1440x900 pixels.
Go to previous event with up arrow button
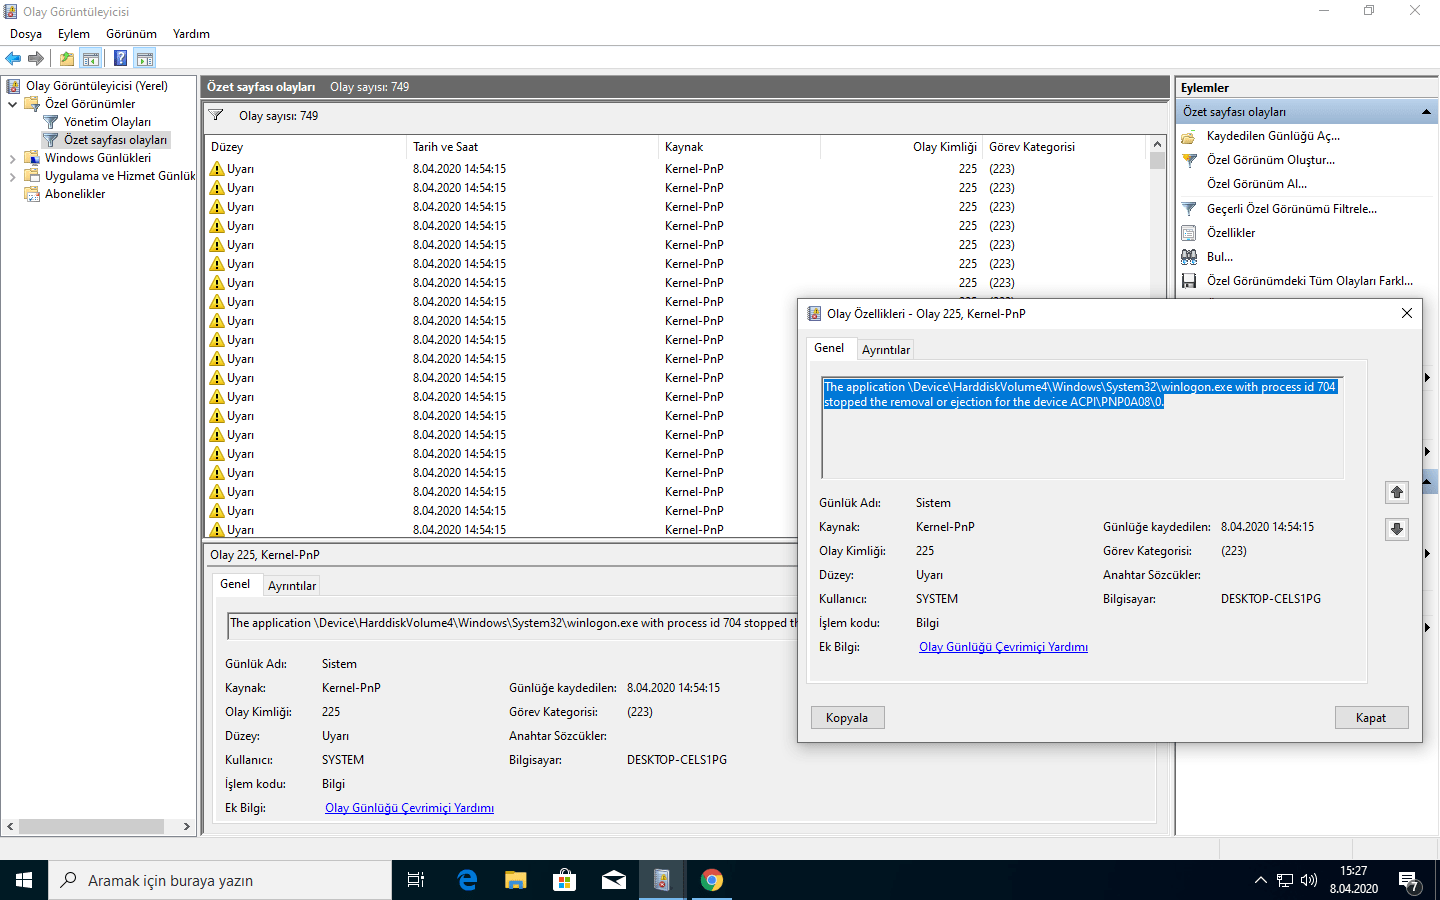[1397, 492]
